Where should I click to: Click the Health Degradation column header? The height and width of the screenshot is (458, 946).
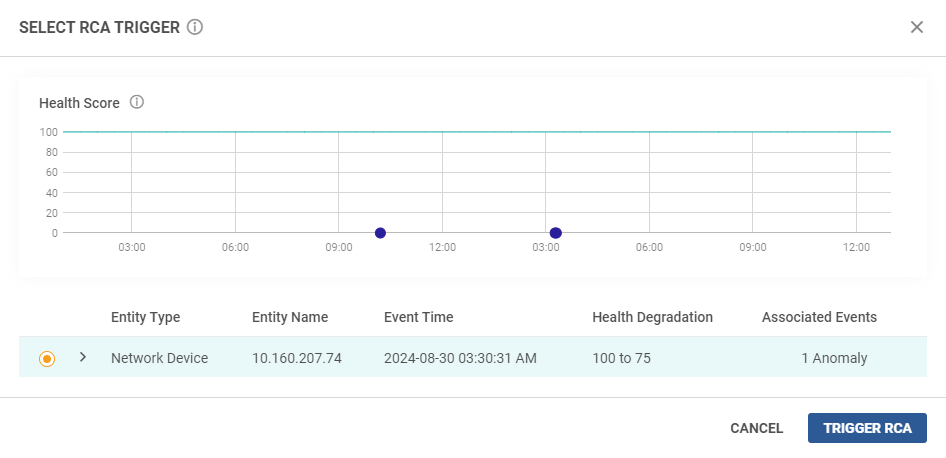click(x=652, y=317)
